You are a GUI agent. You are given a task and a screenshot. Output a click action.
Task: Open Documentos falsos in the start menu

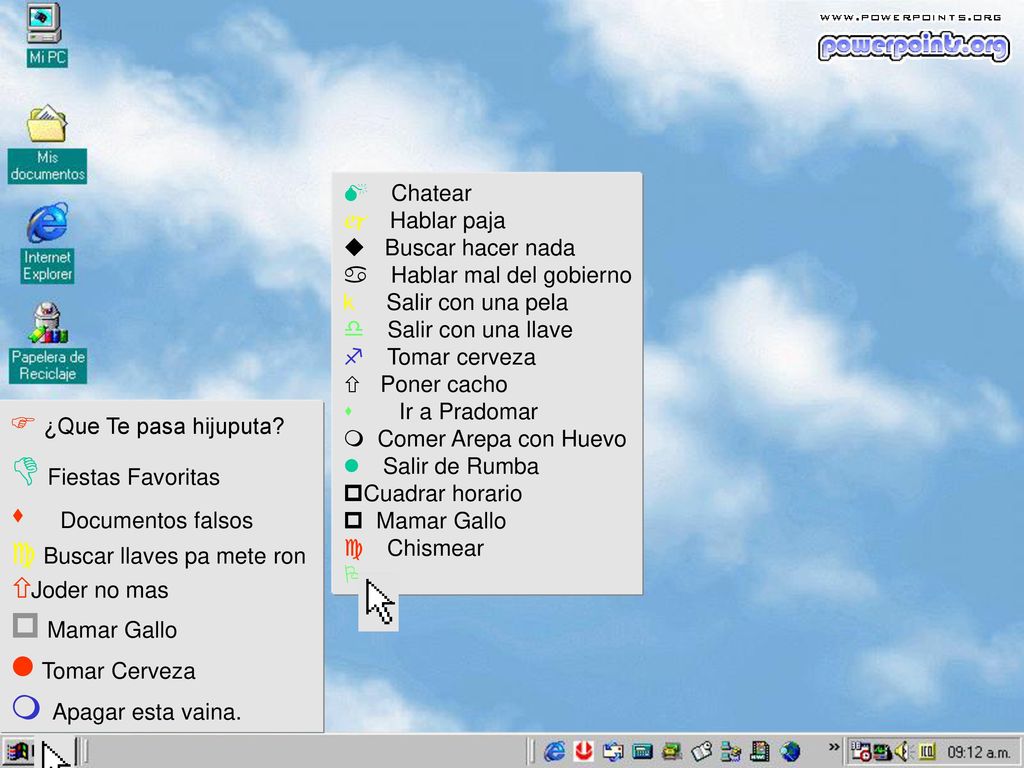pyautogui.click(x=156, y=520)
